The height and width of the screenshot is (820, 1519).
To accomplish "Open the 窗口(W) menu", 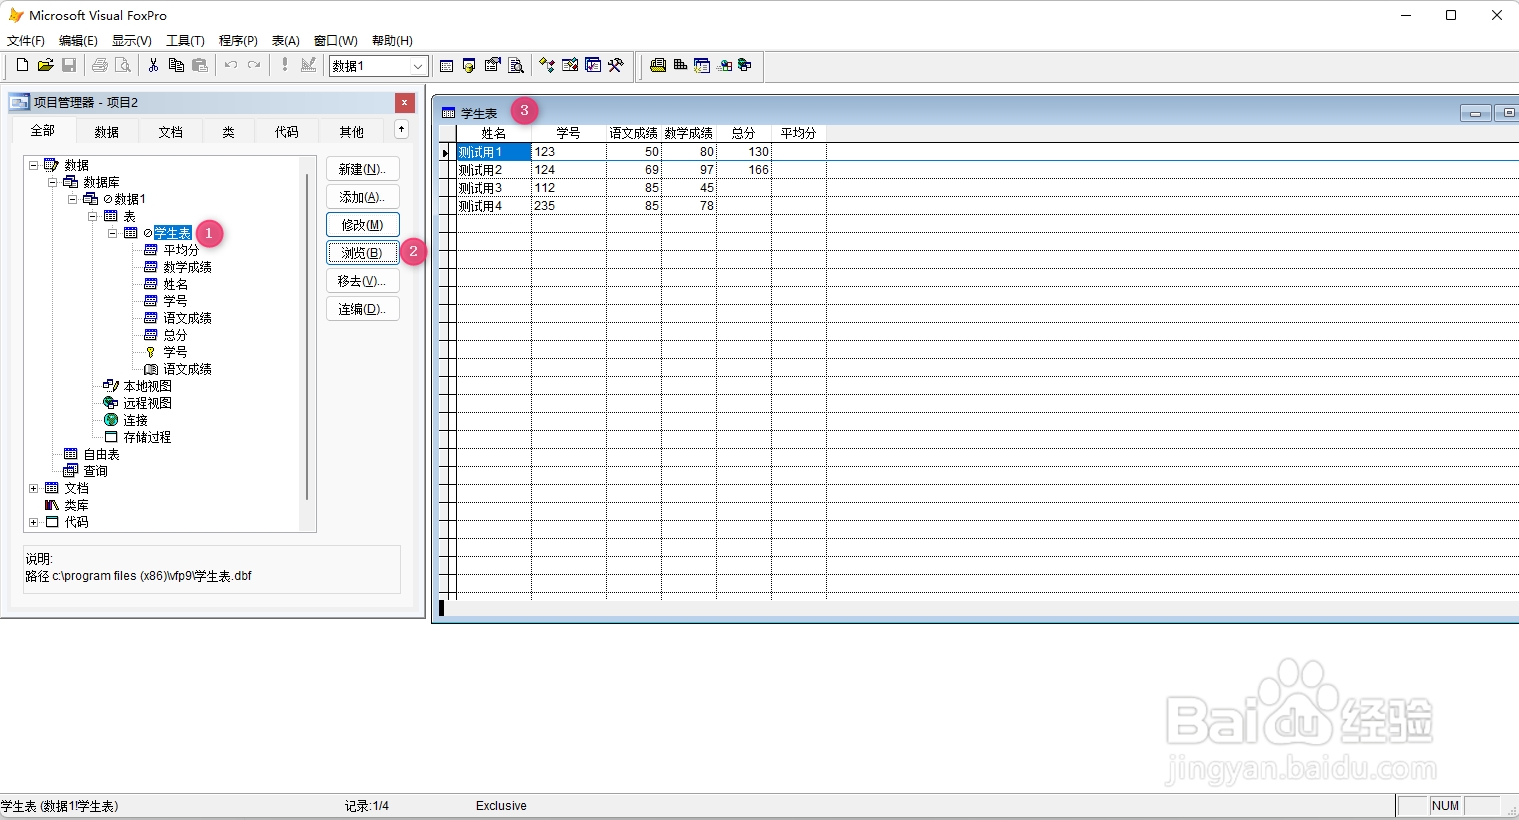I will 336,41.
